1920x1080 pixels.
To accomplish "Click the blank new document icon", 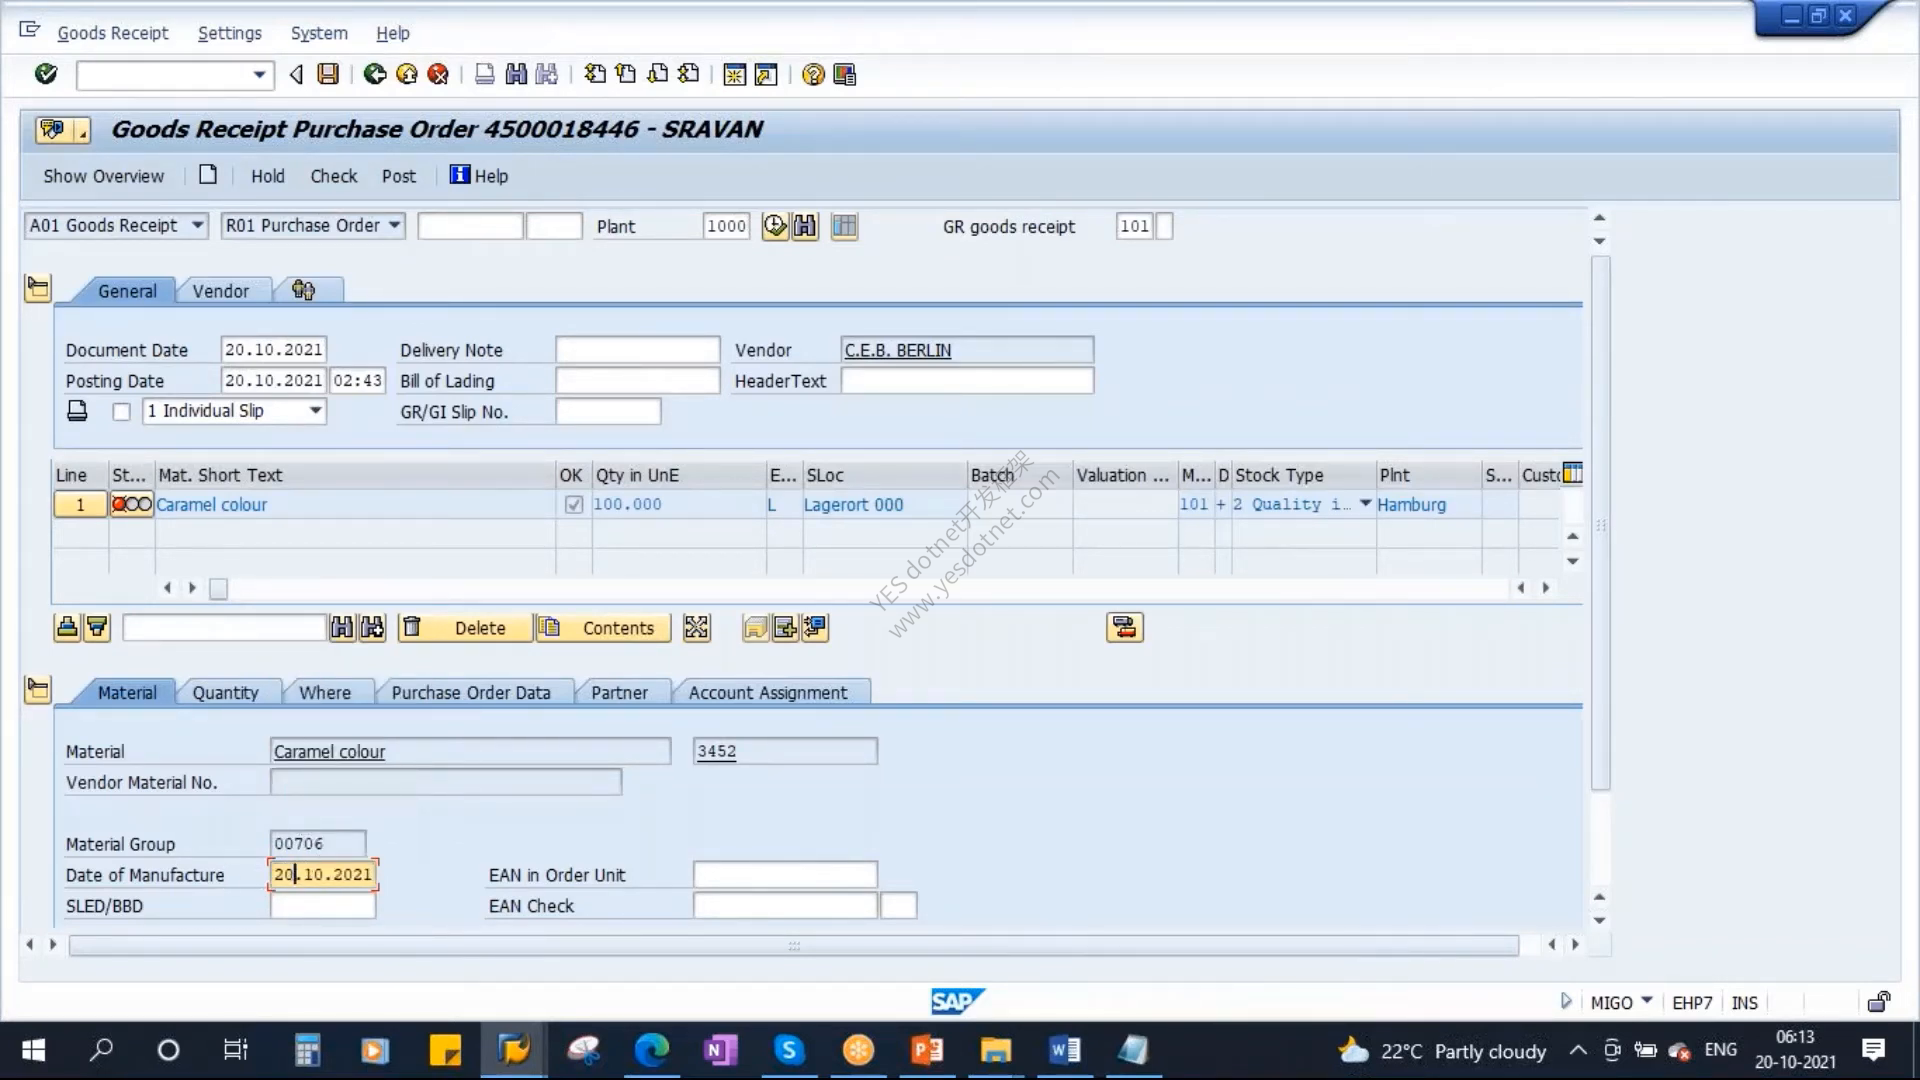I will 208,175.
